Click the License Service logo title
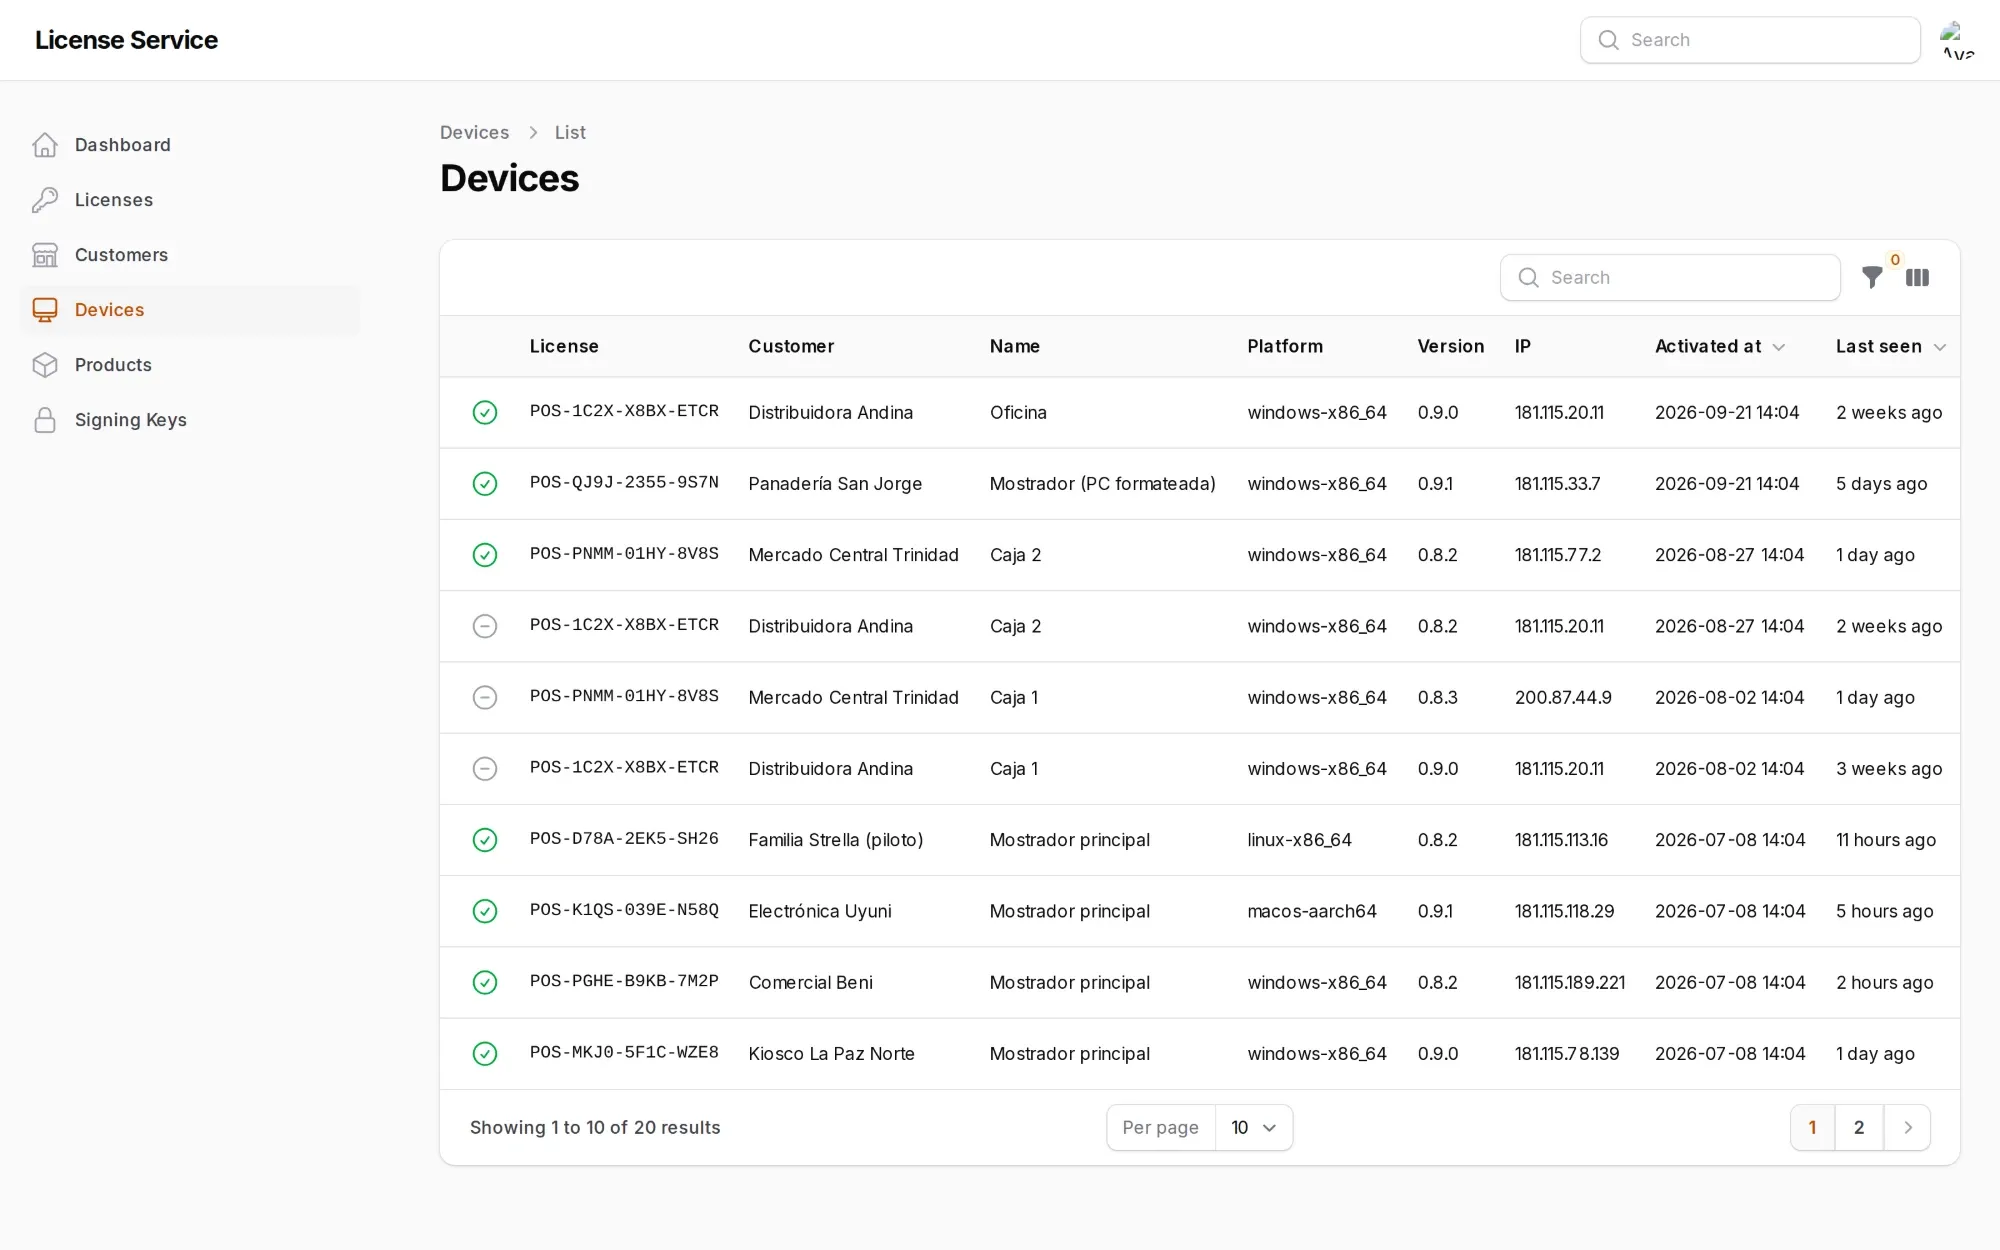This screenshot has width=2000, height=1250. click(126, 40)
